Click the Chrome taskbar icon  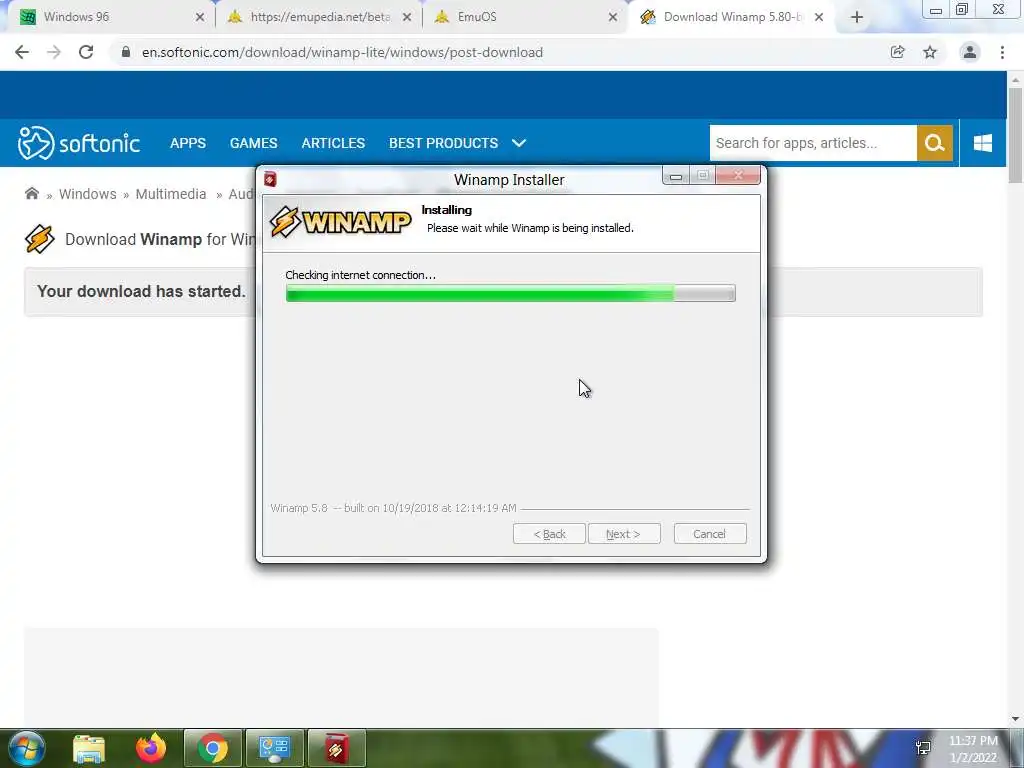point(213,748)
